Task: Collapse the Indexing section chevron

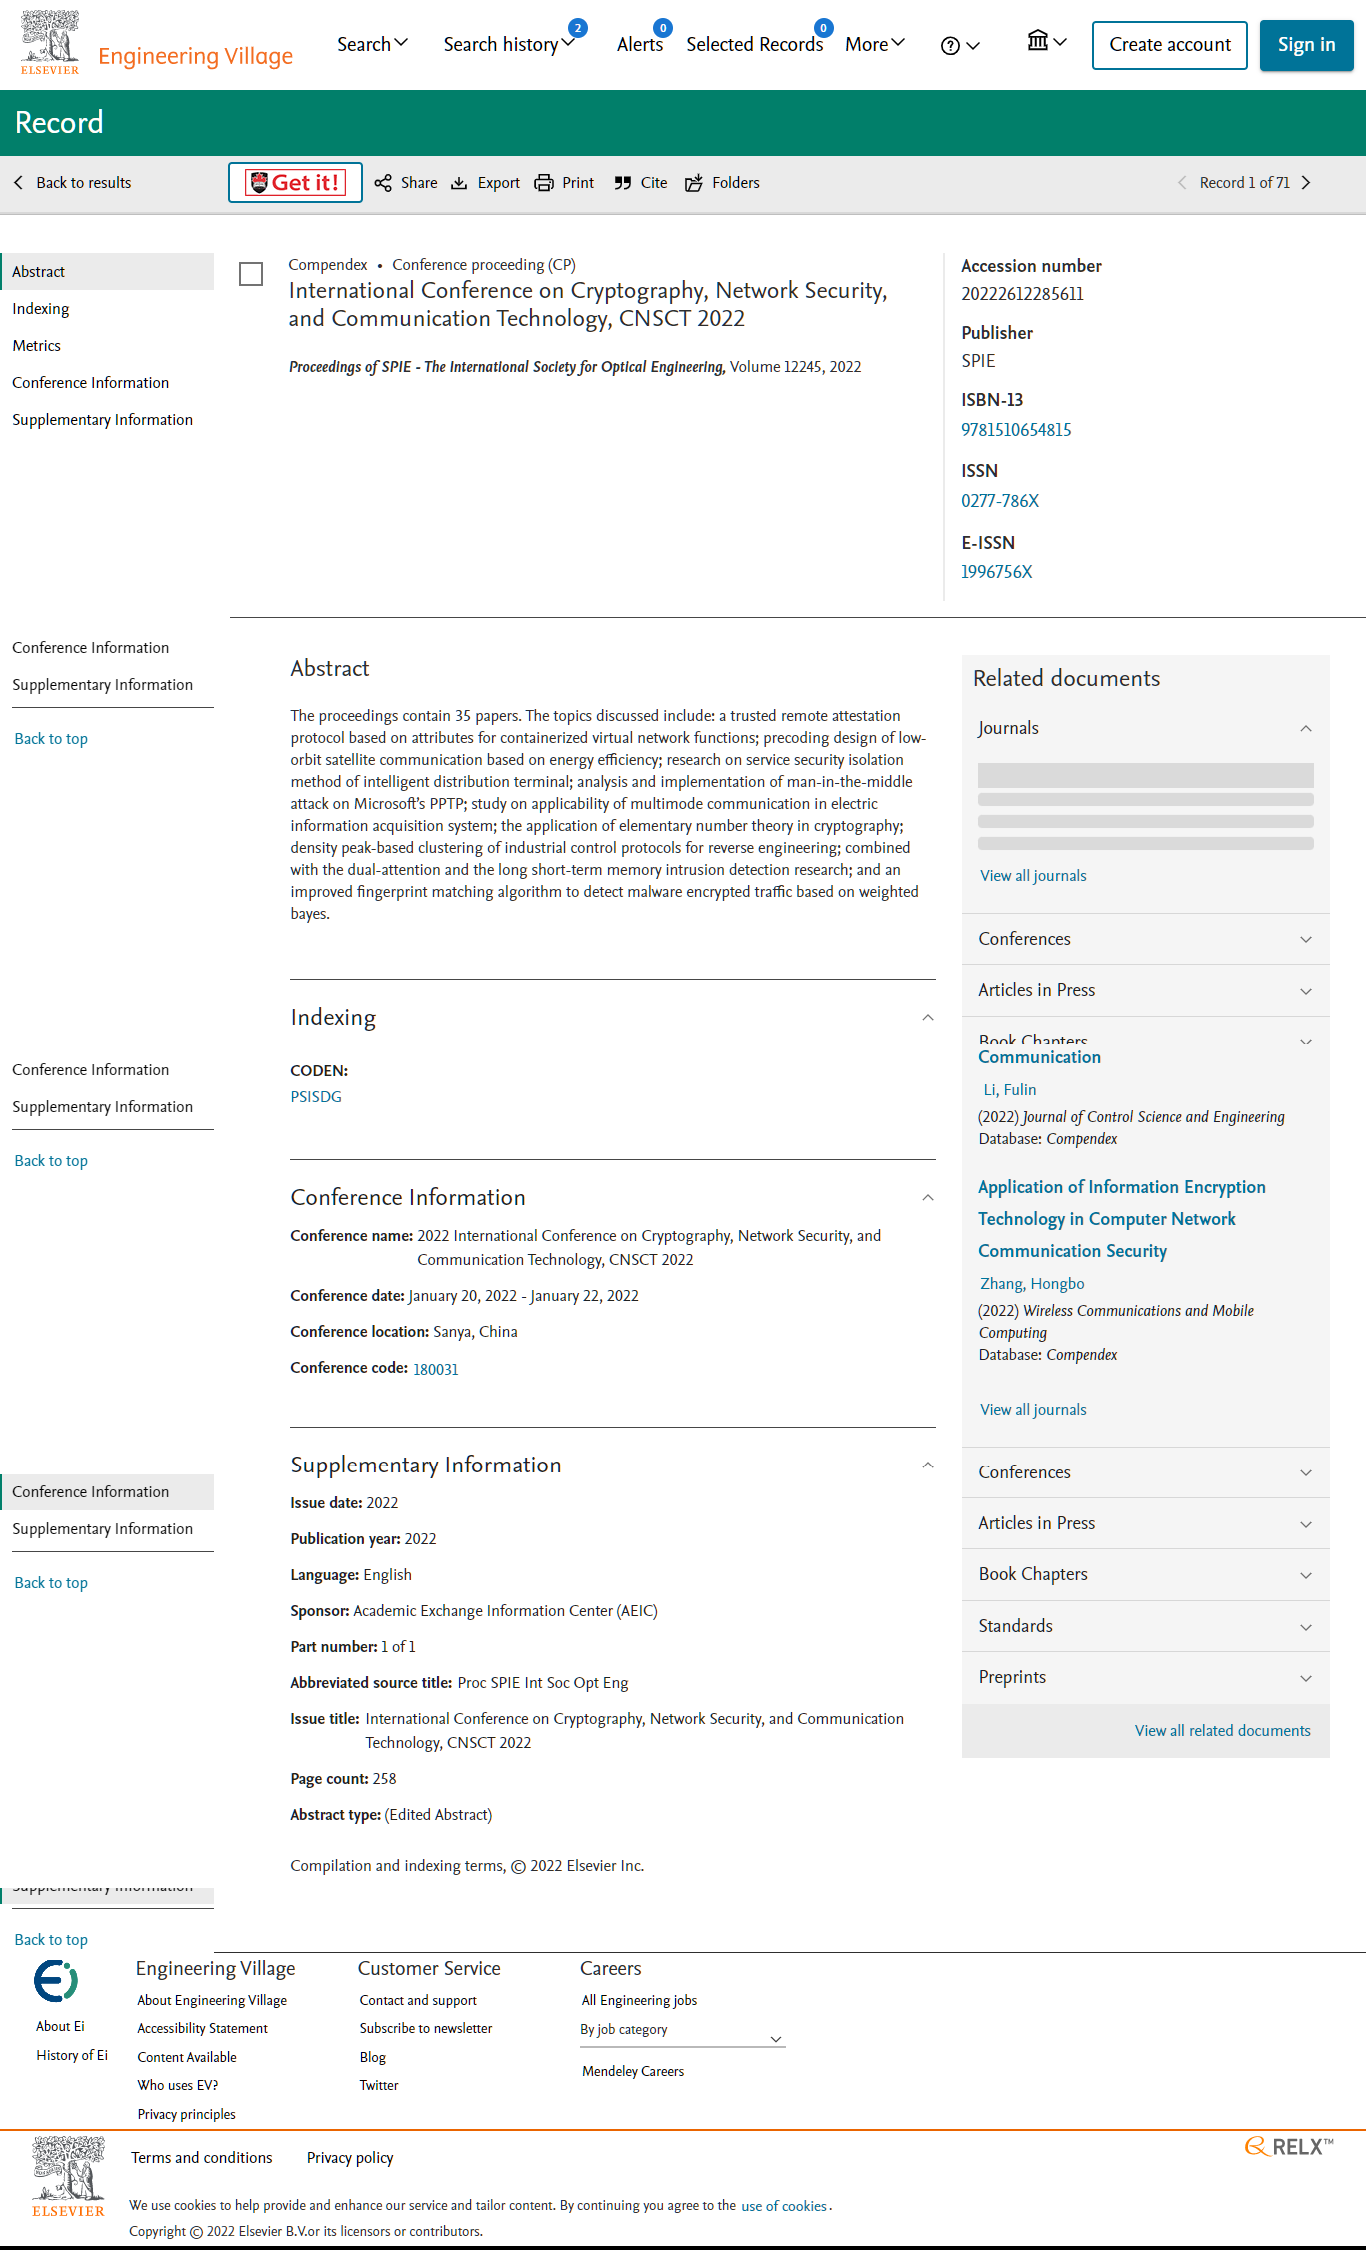Action: coord(928,1018)
